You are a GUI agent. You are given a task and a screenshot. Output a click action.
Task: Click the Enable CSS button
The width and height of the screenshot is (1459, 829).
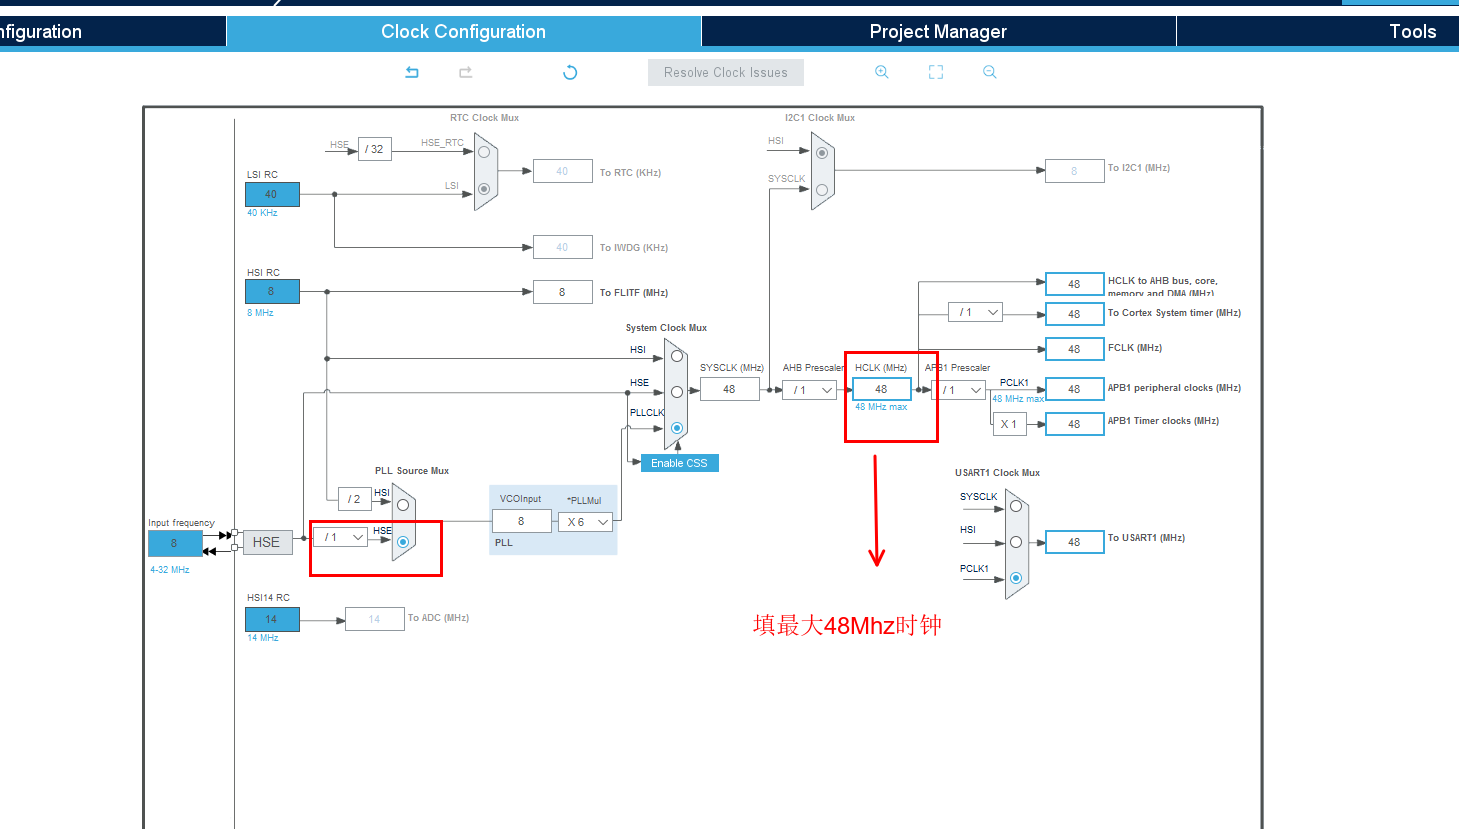(679, 463)
